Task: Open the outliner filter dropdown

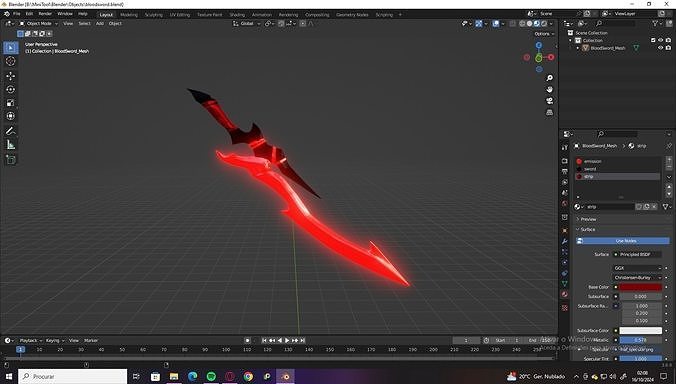Action: (x=656, y=24)
